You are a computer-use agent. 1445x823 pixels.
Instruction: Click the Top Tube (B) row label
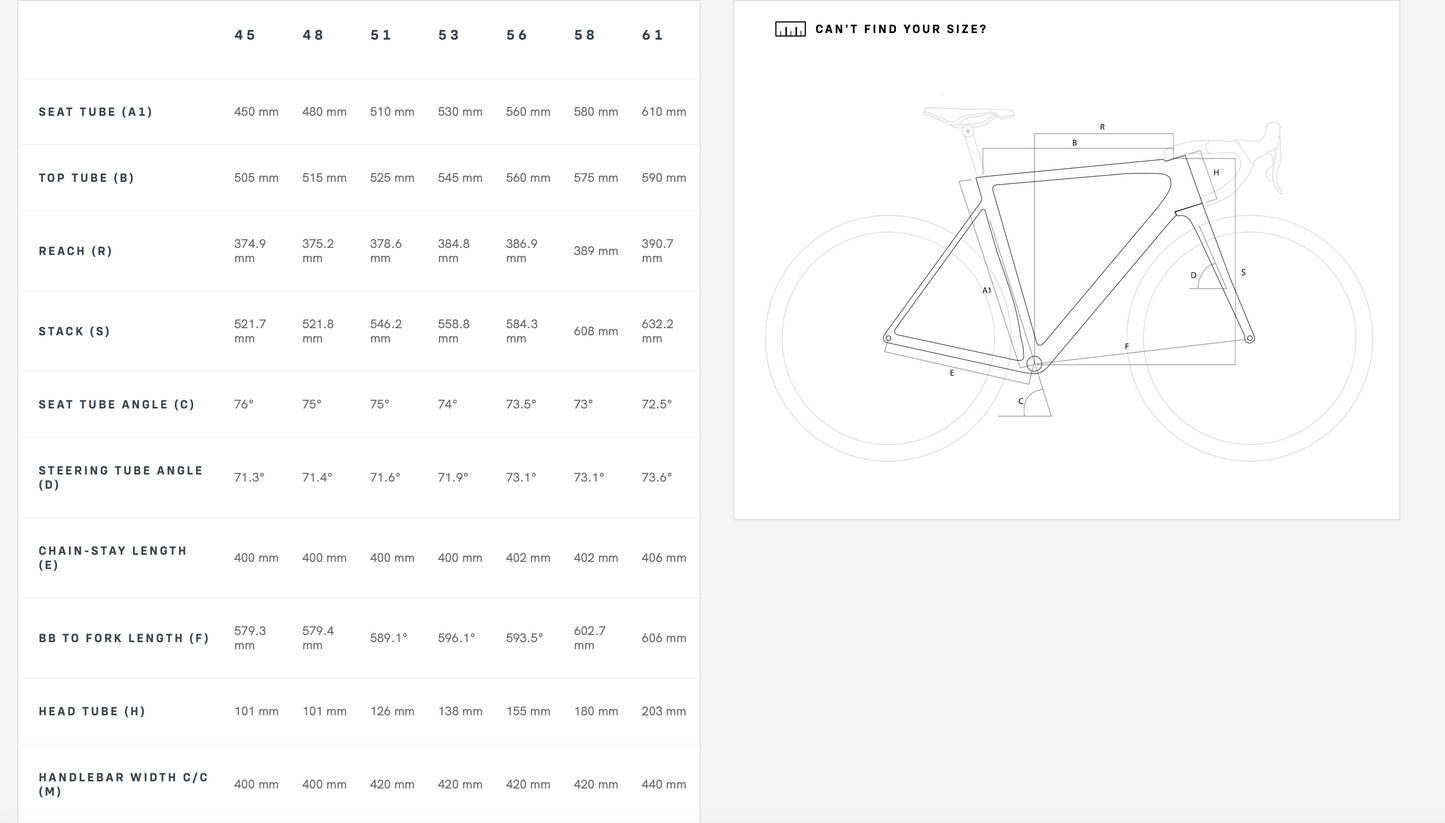[x=86, y=178]
